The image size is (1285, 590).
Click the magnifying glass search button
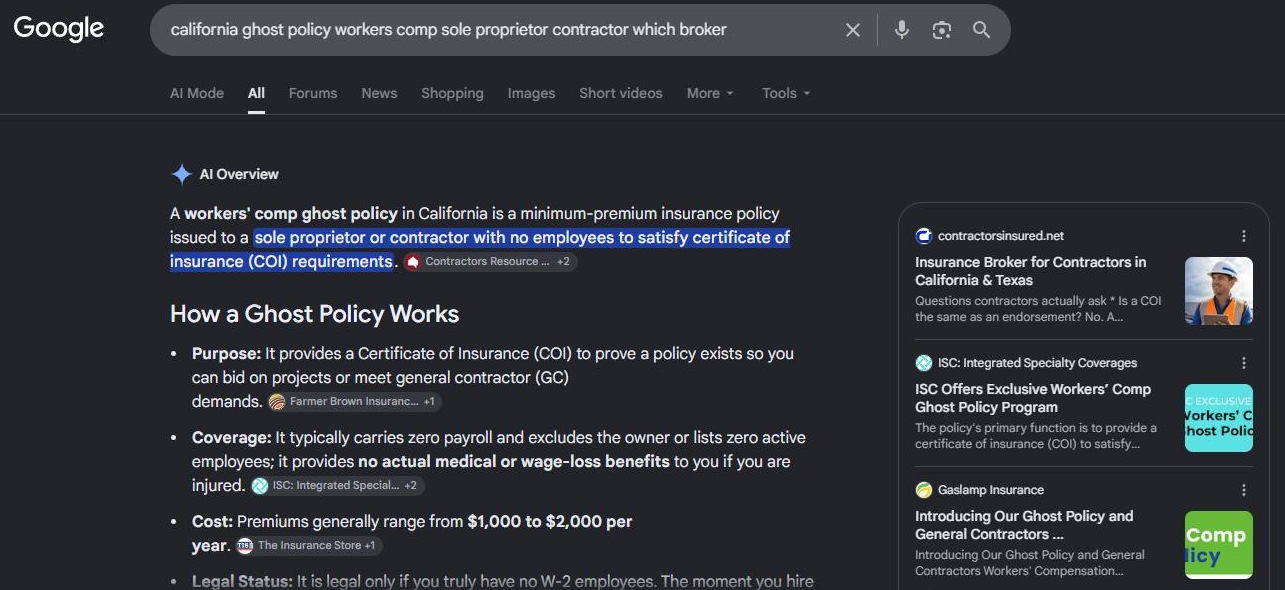[982, 30]
